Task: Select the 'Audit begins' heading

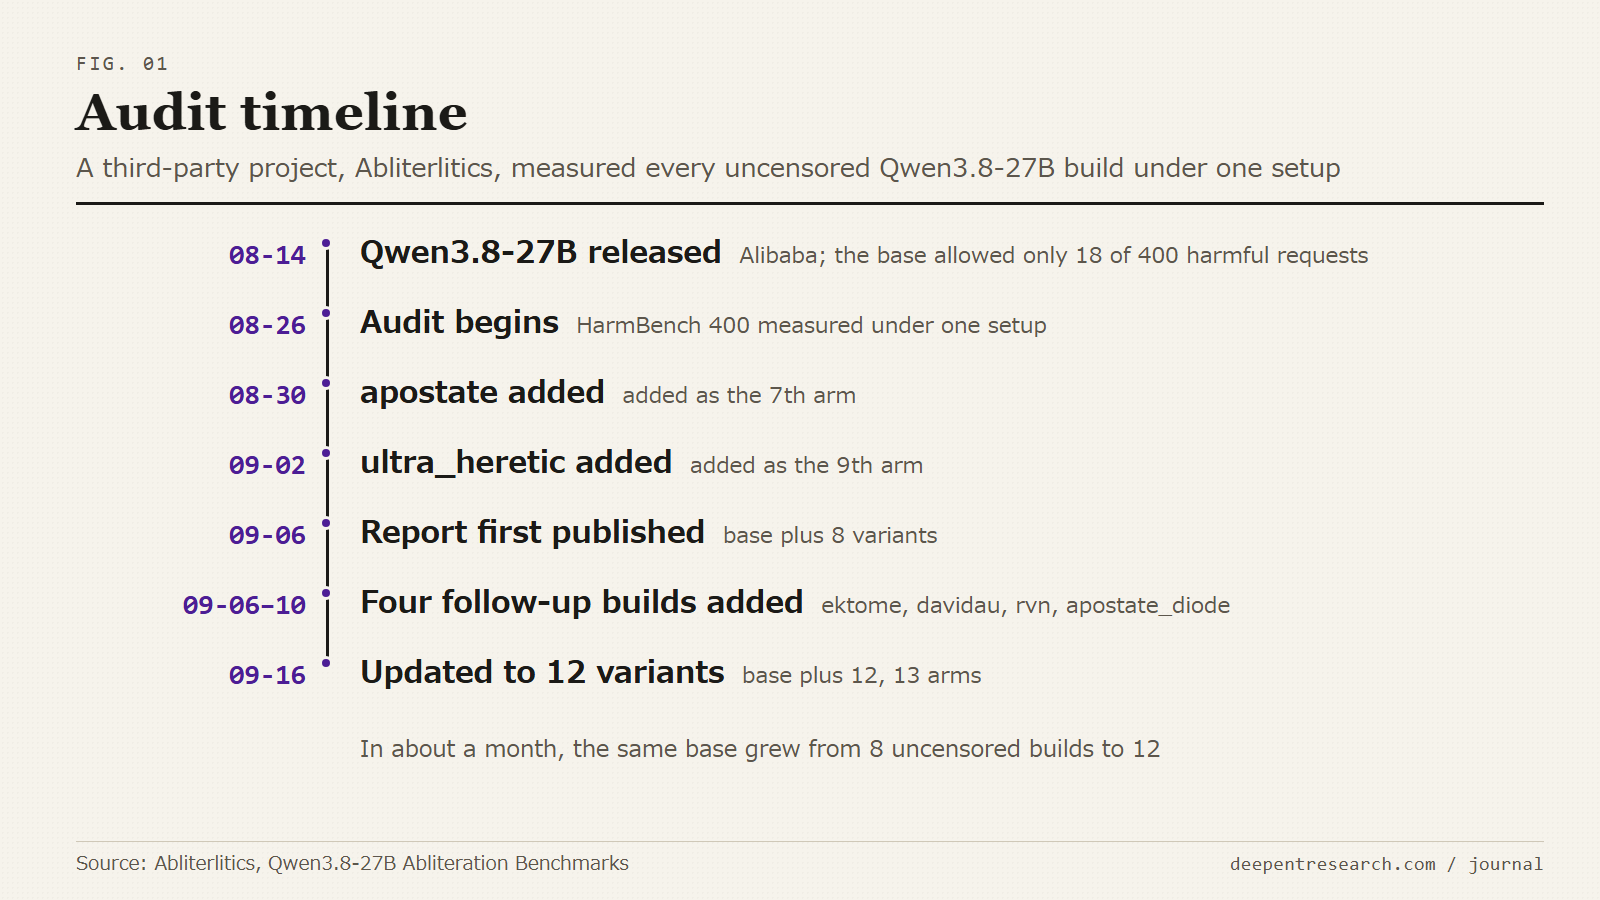Action: tap(459, 323)
